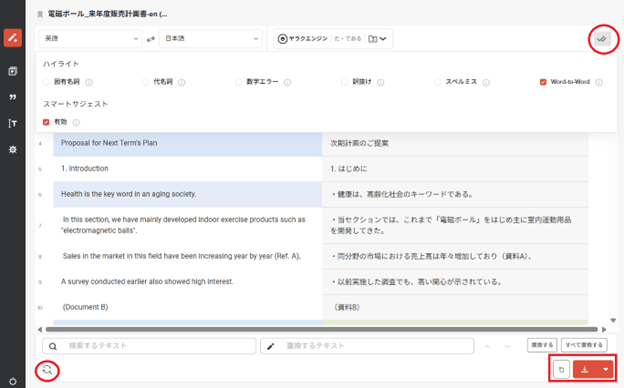Open the source language 英語 dropdown

click(x=90, y=39)
